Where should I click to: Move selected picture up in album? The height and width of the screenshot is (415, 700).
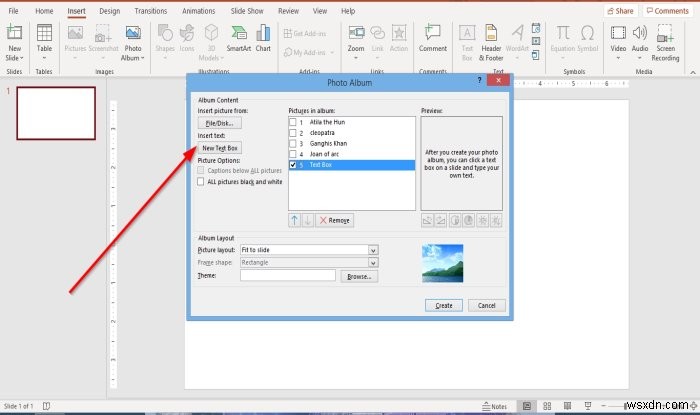(294, 220)
